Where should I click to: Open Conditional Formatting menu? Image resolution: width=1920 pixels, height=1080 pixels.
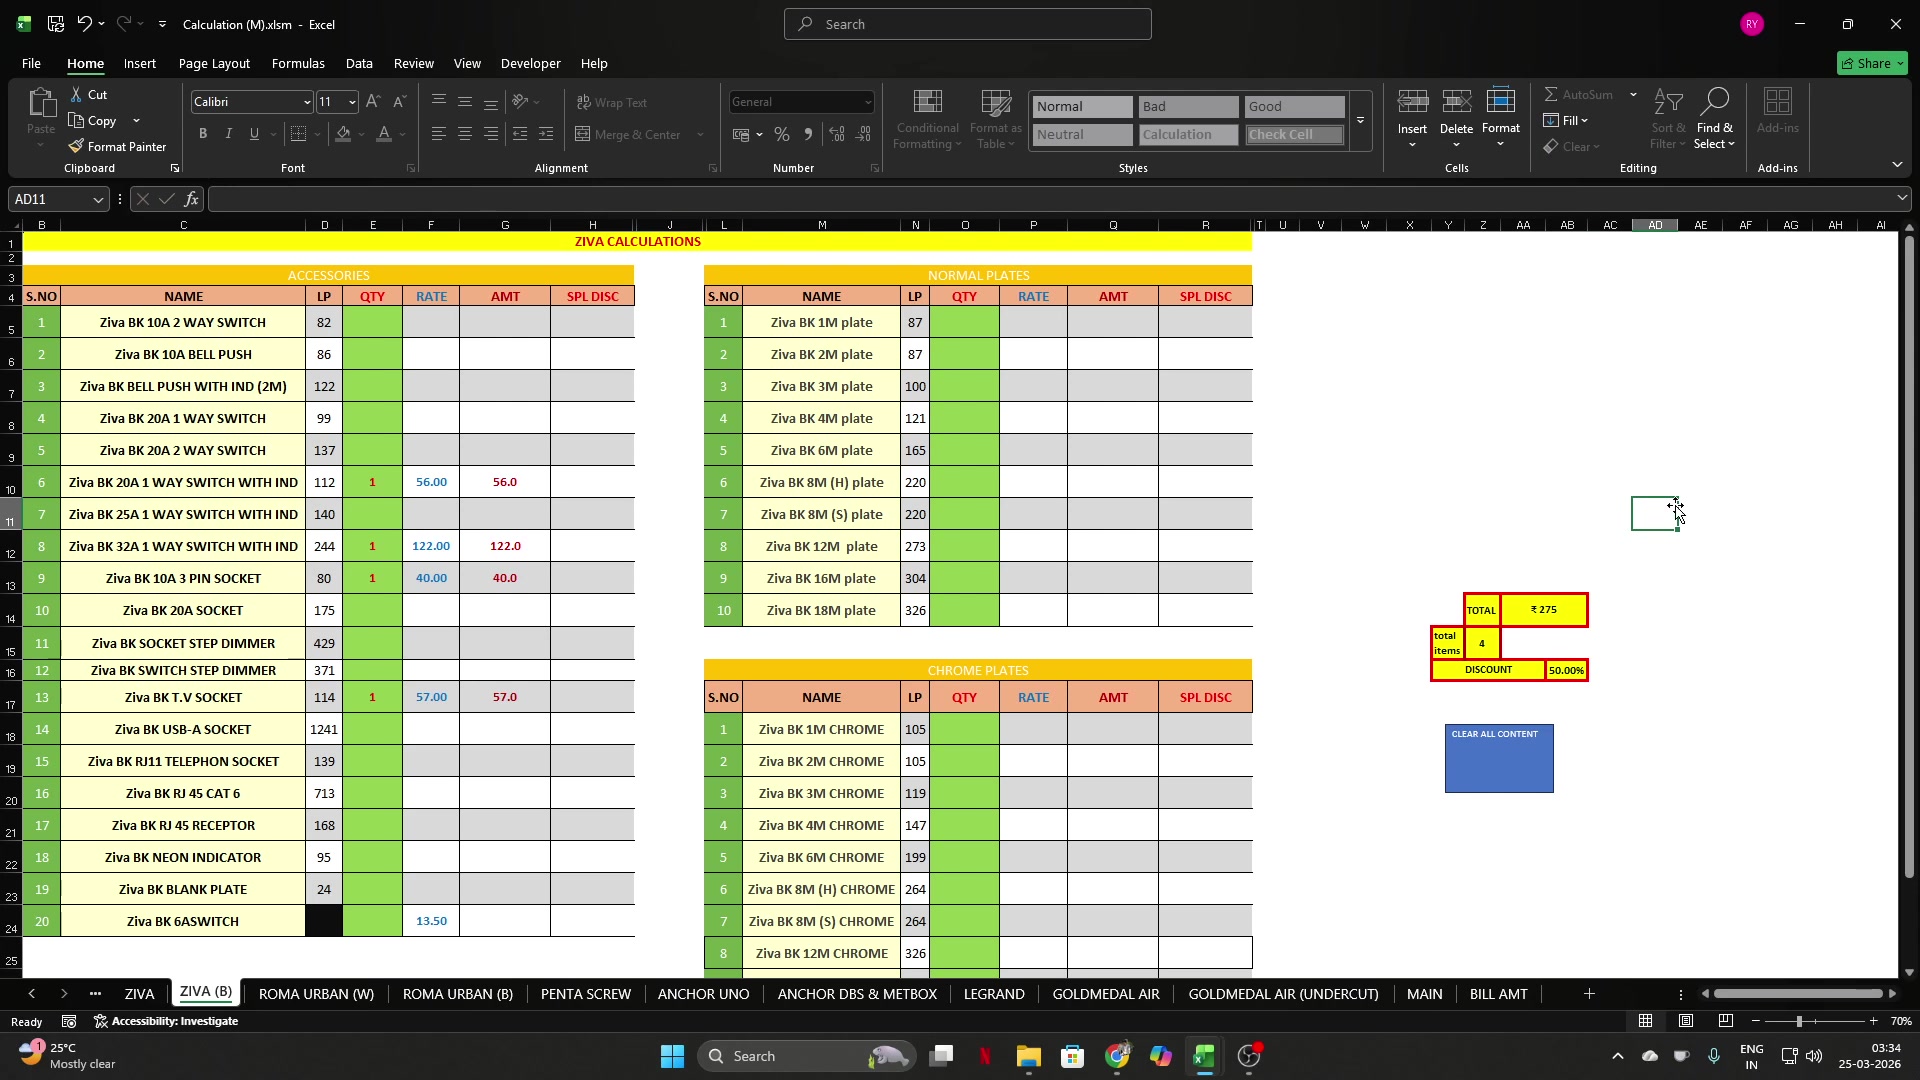click(927, 120)
